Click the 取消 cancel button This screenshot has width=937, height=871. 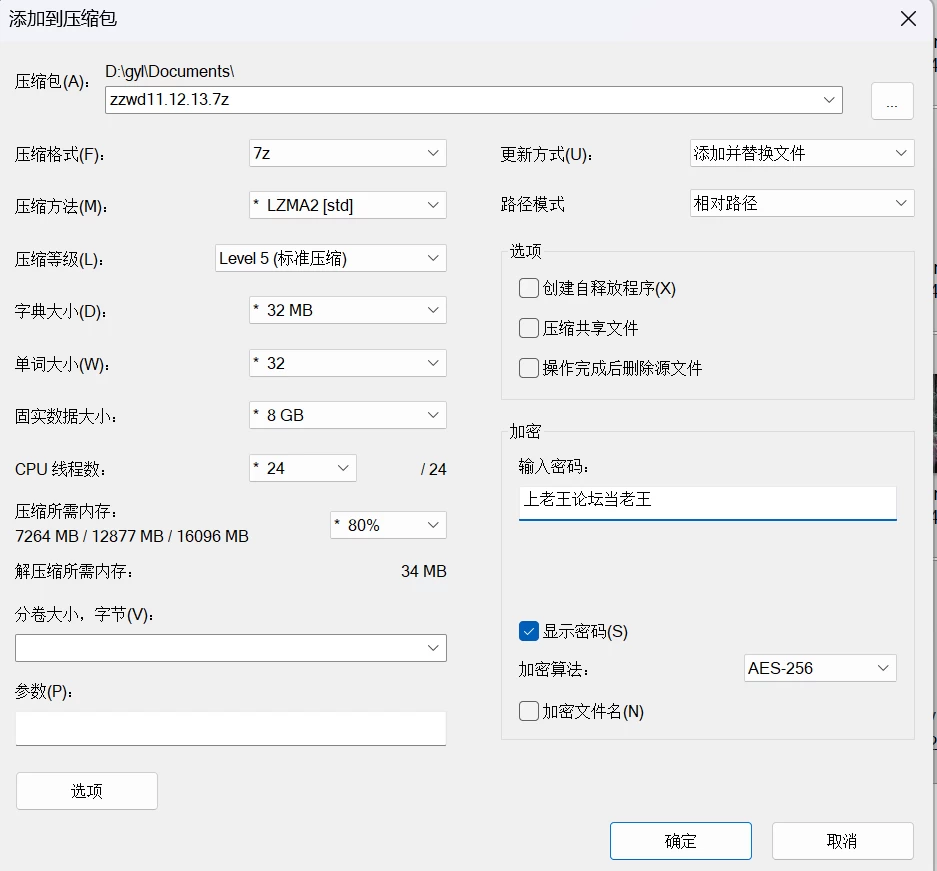tap(843, 841)
